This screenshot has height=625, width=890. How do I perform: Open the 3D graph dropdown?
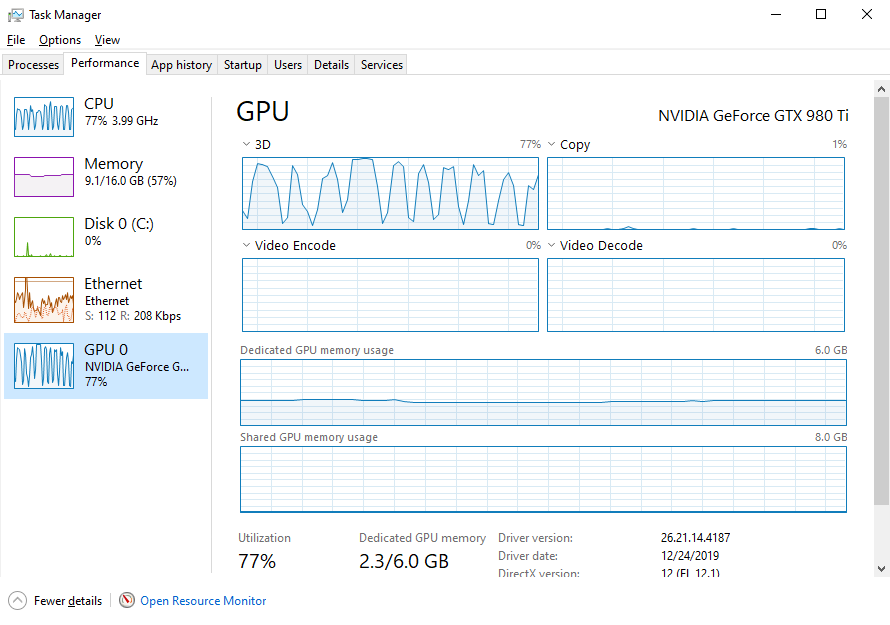pyautogui.click(x=247, y=145)
